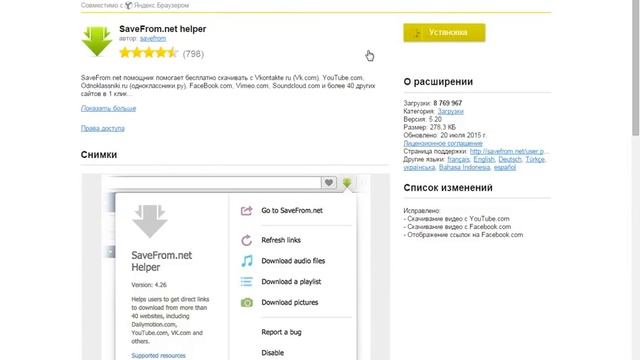Select Download a playlist entry

291,282
